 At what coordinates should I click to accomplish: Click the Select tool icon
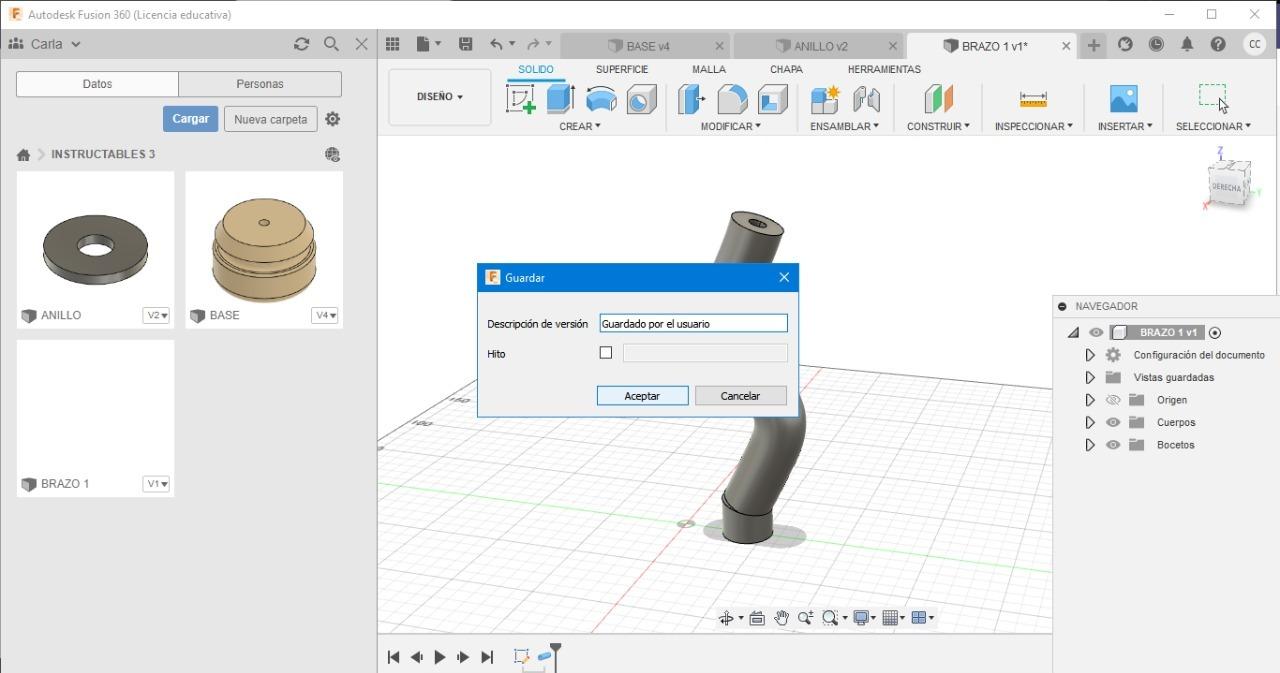pyautogui.click(x=1212, y=97)
